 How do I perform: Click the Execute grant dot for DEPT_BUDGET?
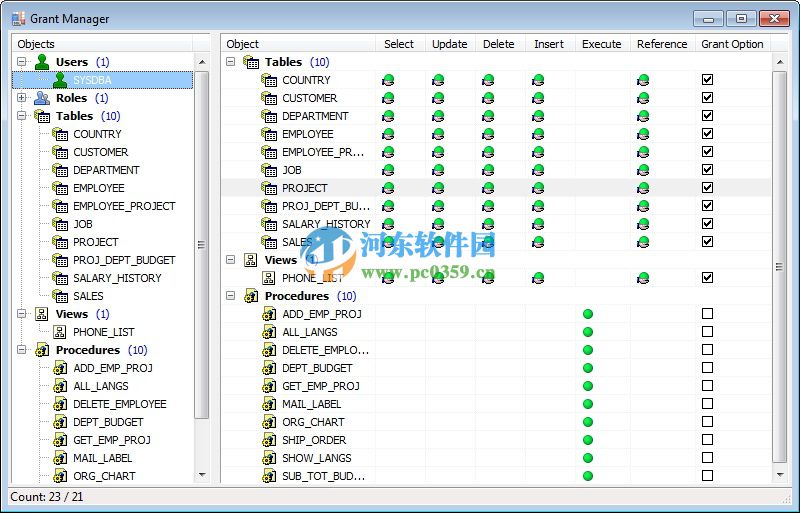pos(588,368)
